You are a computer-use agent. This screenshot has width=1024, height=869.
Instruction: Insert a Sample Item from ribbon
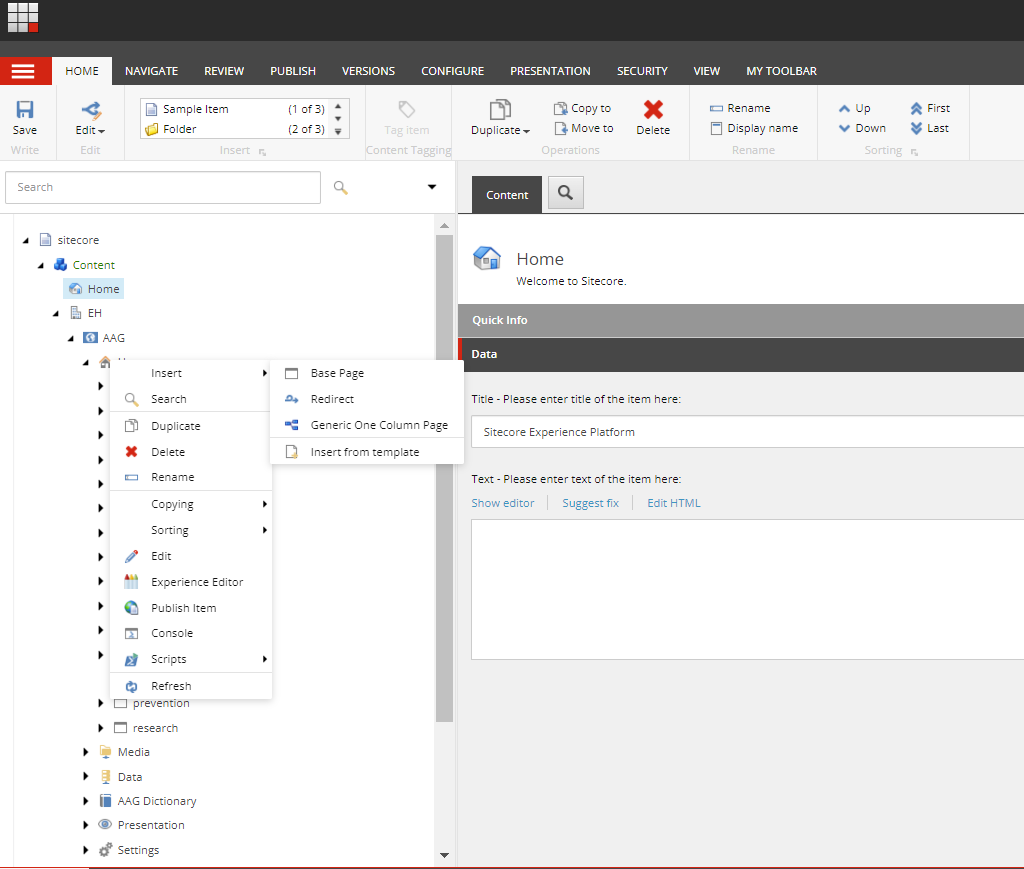pyautogui.click(x=235, y=109)
